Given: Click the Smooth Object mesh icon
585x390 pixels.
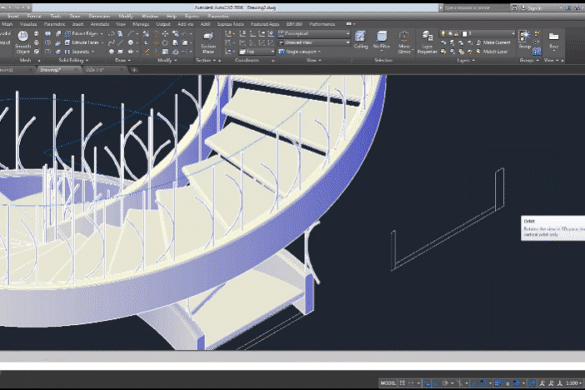Looking at the screenshot, I should point(23,41).
